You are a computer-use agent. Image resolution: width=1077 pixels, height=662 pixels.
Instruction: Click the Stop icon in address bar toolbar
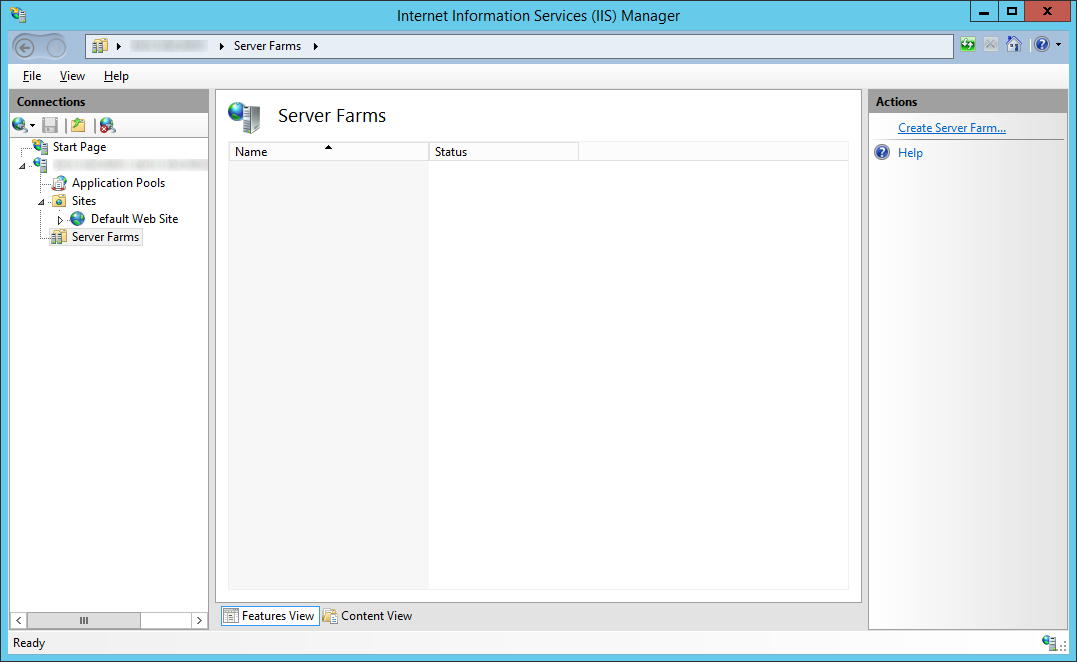(x=990, y=45)
